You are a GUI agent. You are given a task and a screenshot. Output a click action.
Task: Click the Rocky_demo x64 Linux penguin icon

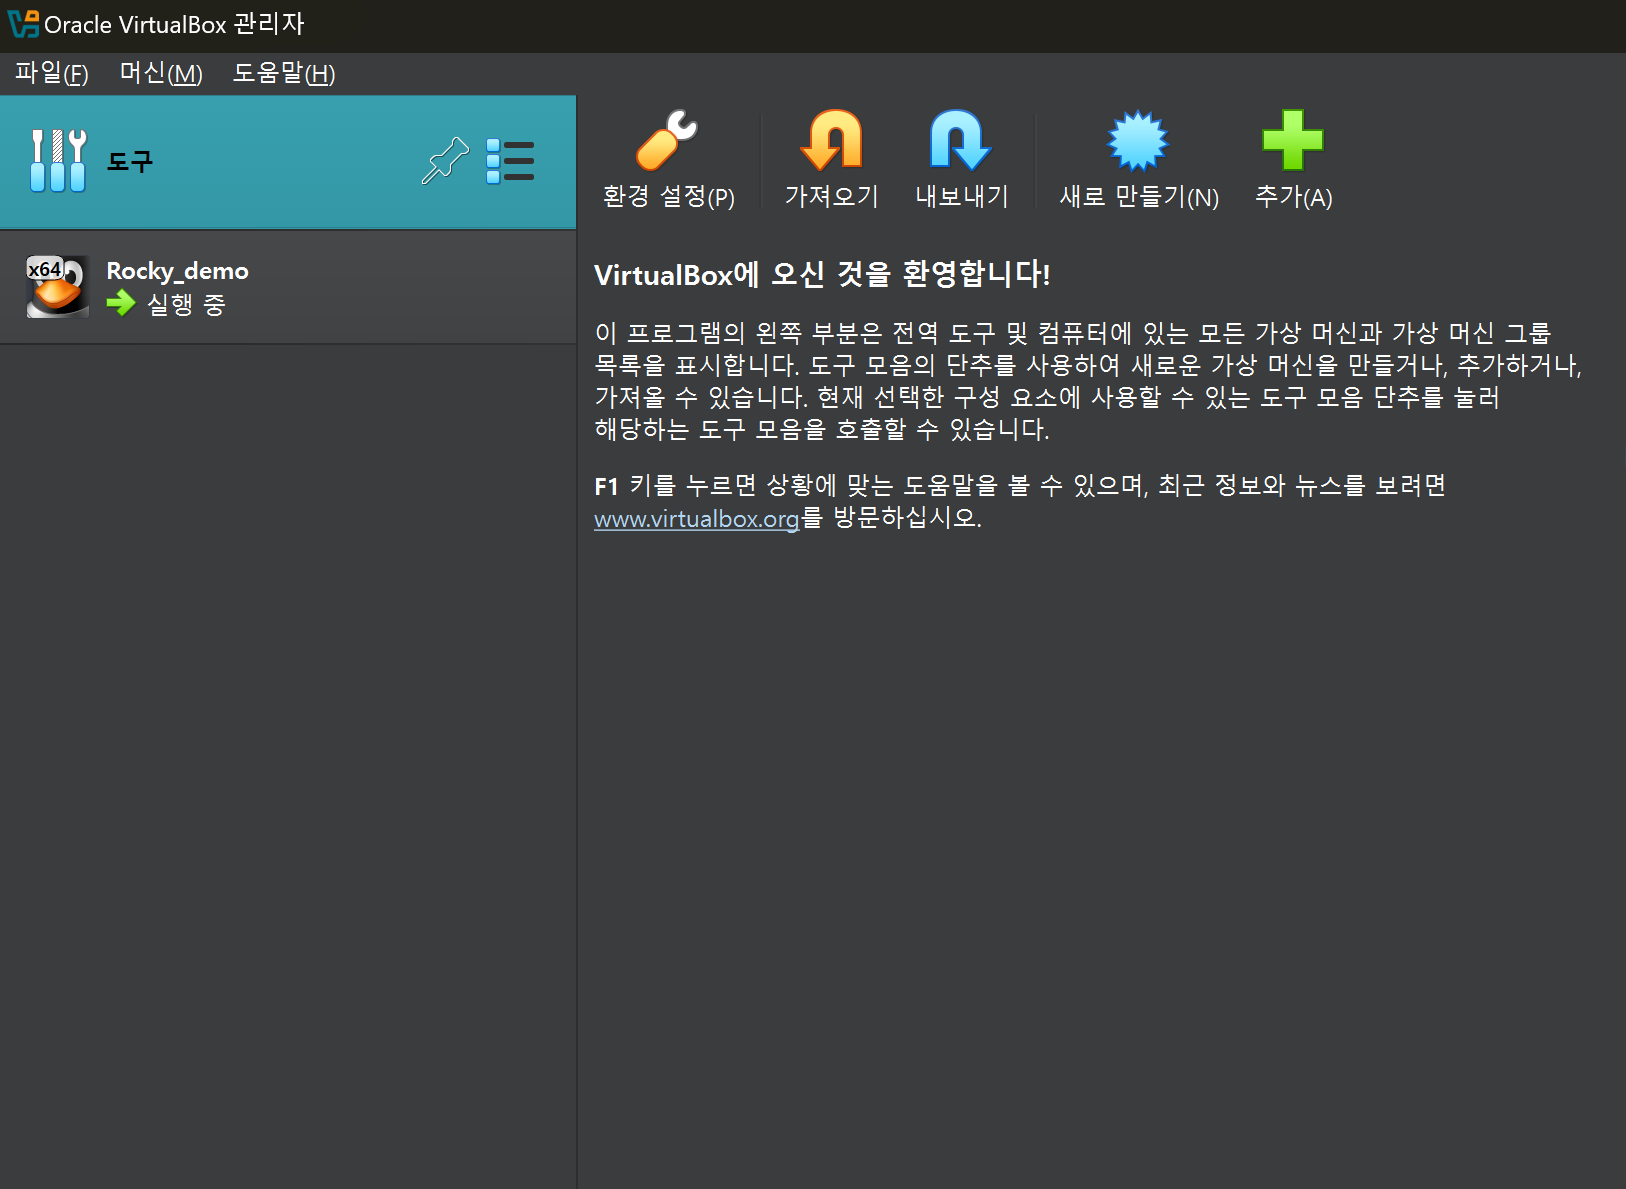click(x=58, y=286)
